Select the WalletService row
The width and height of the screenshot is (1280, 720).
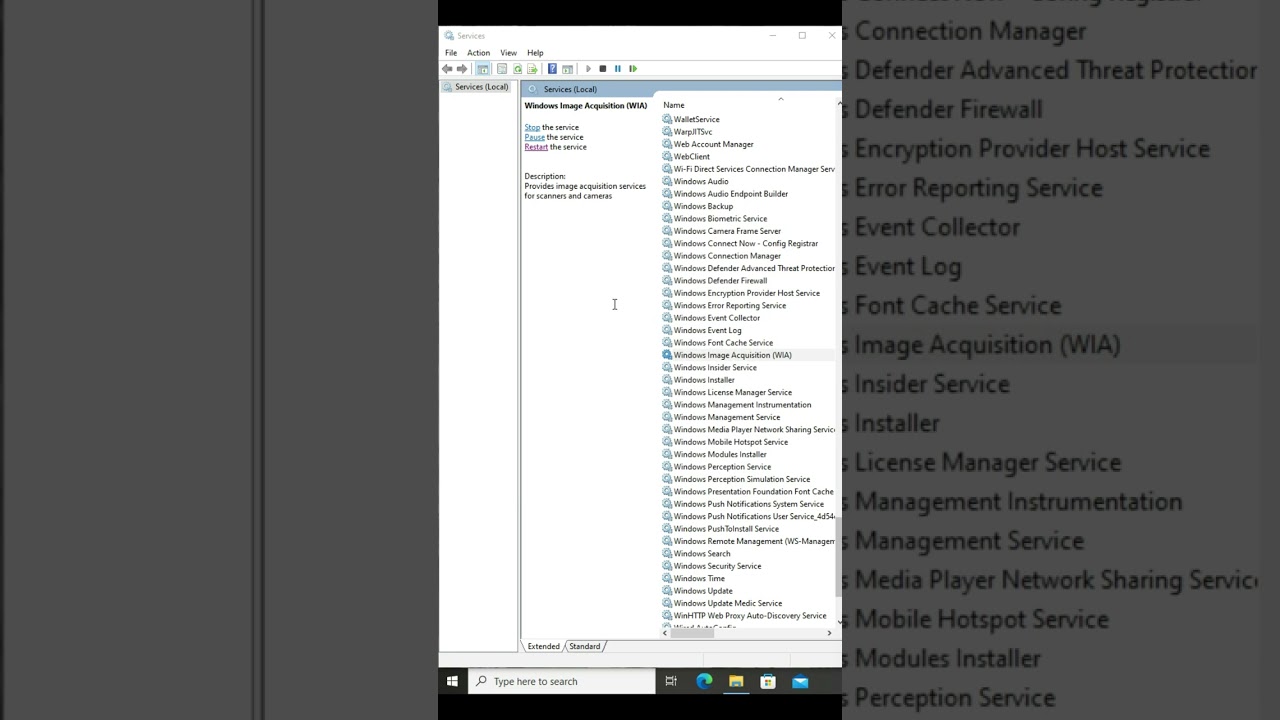pyautogui.click(x=696, y=119)
